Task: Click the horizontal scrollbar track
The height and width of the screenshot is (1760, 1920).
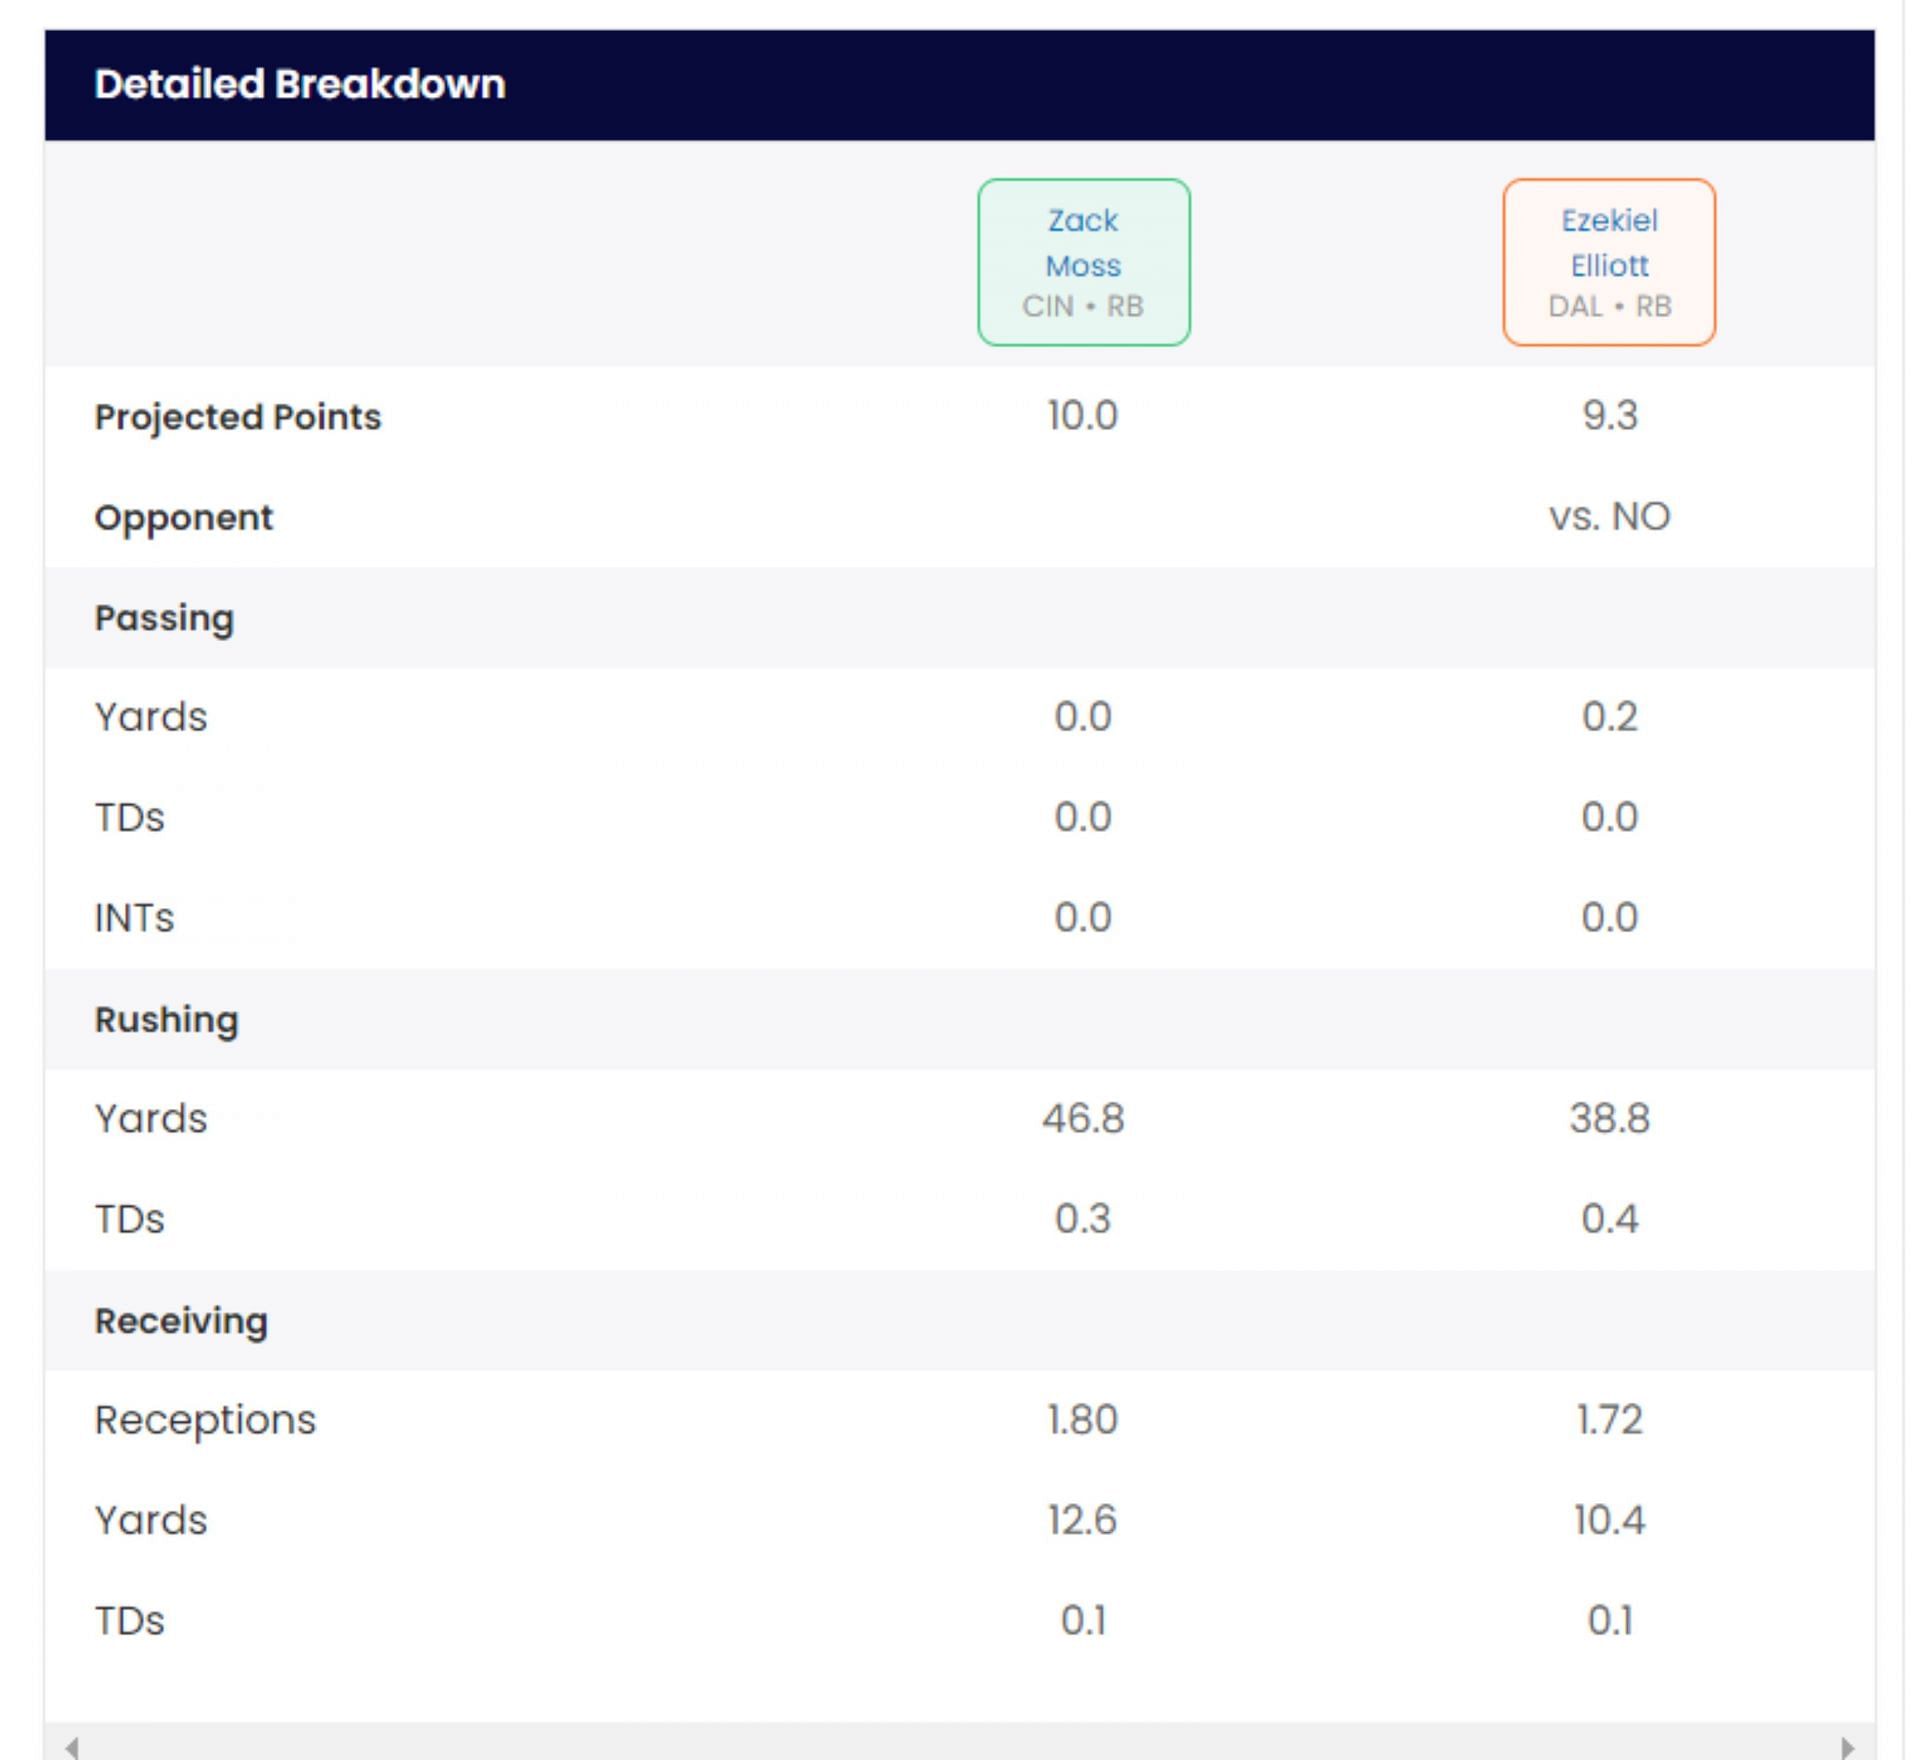Action: (x=960, y=1745)
